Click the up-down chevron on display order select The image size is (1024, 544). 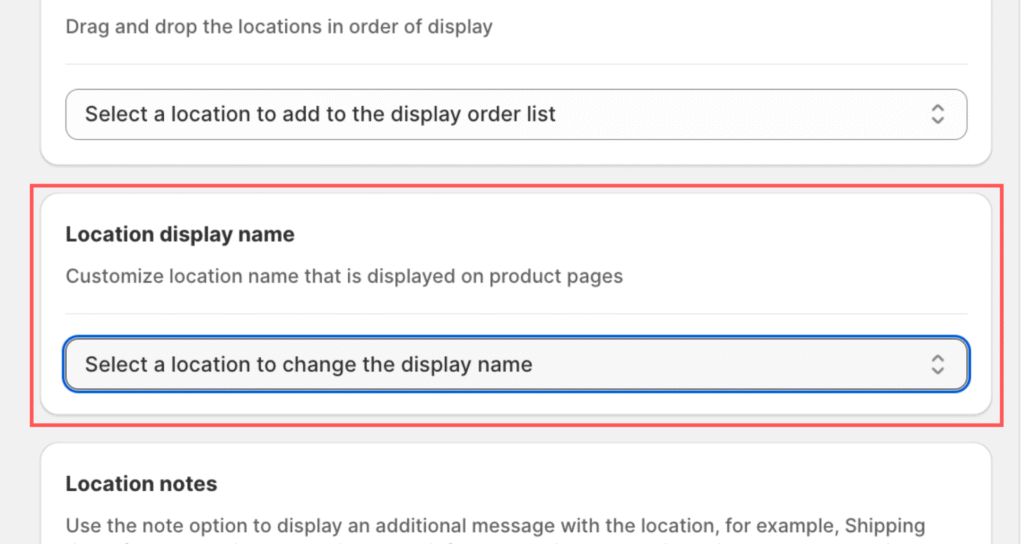pyautogui.click(x=937, y=114)
